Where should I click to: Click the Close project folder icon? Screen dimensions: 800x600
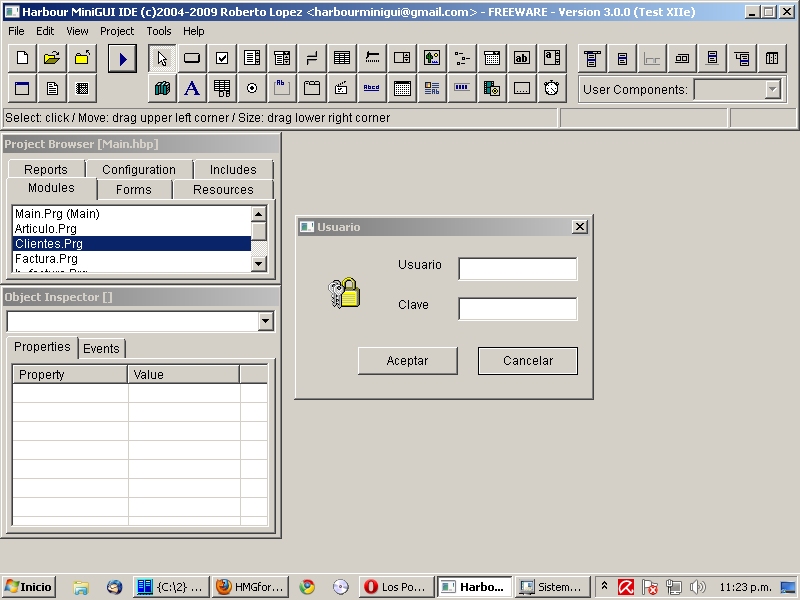(82, 58)
